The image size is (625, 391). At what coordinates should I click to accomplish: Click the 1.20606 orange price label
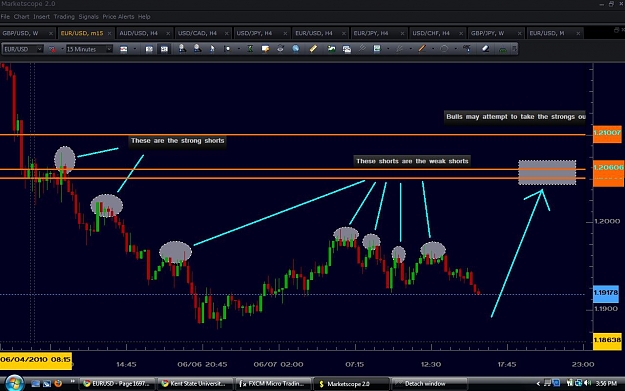pyautogui.click(x=608, y=168)
